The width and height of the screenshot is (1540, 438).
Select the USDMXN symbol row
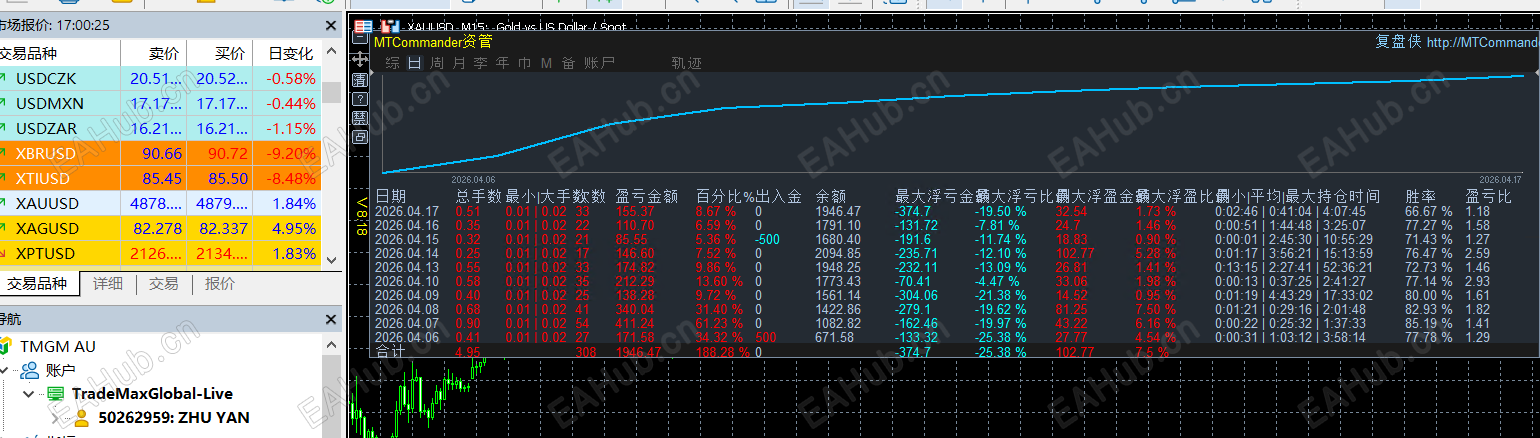coord(160,103)
